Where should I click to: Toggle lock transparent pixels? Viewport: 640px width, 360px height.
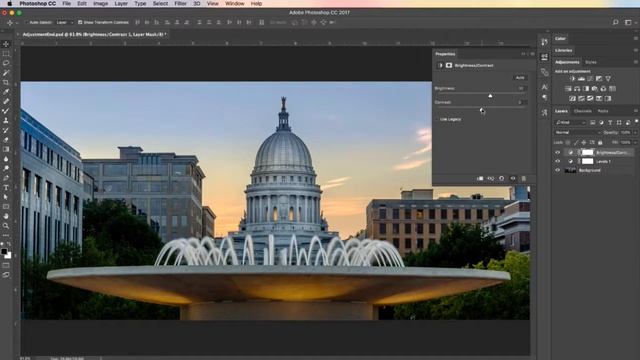pyautogui.click(x=568, y=142)
